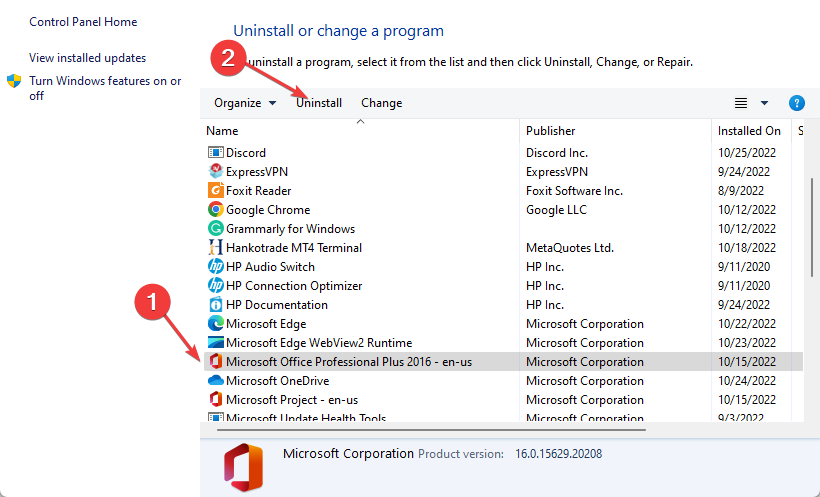Click the Foxit Reader icon

[215, 191]
